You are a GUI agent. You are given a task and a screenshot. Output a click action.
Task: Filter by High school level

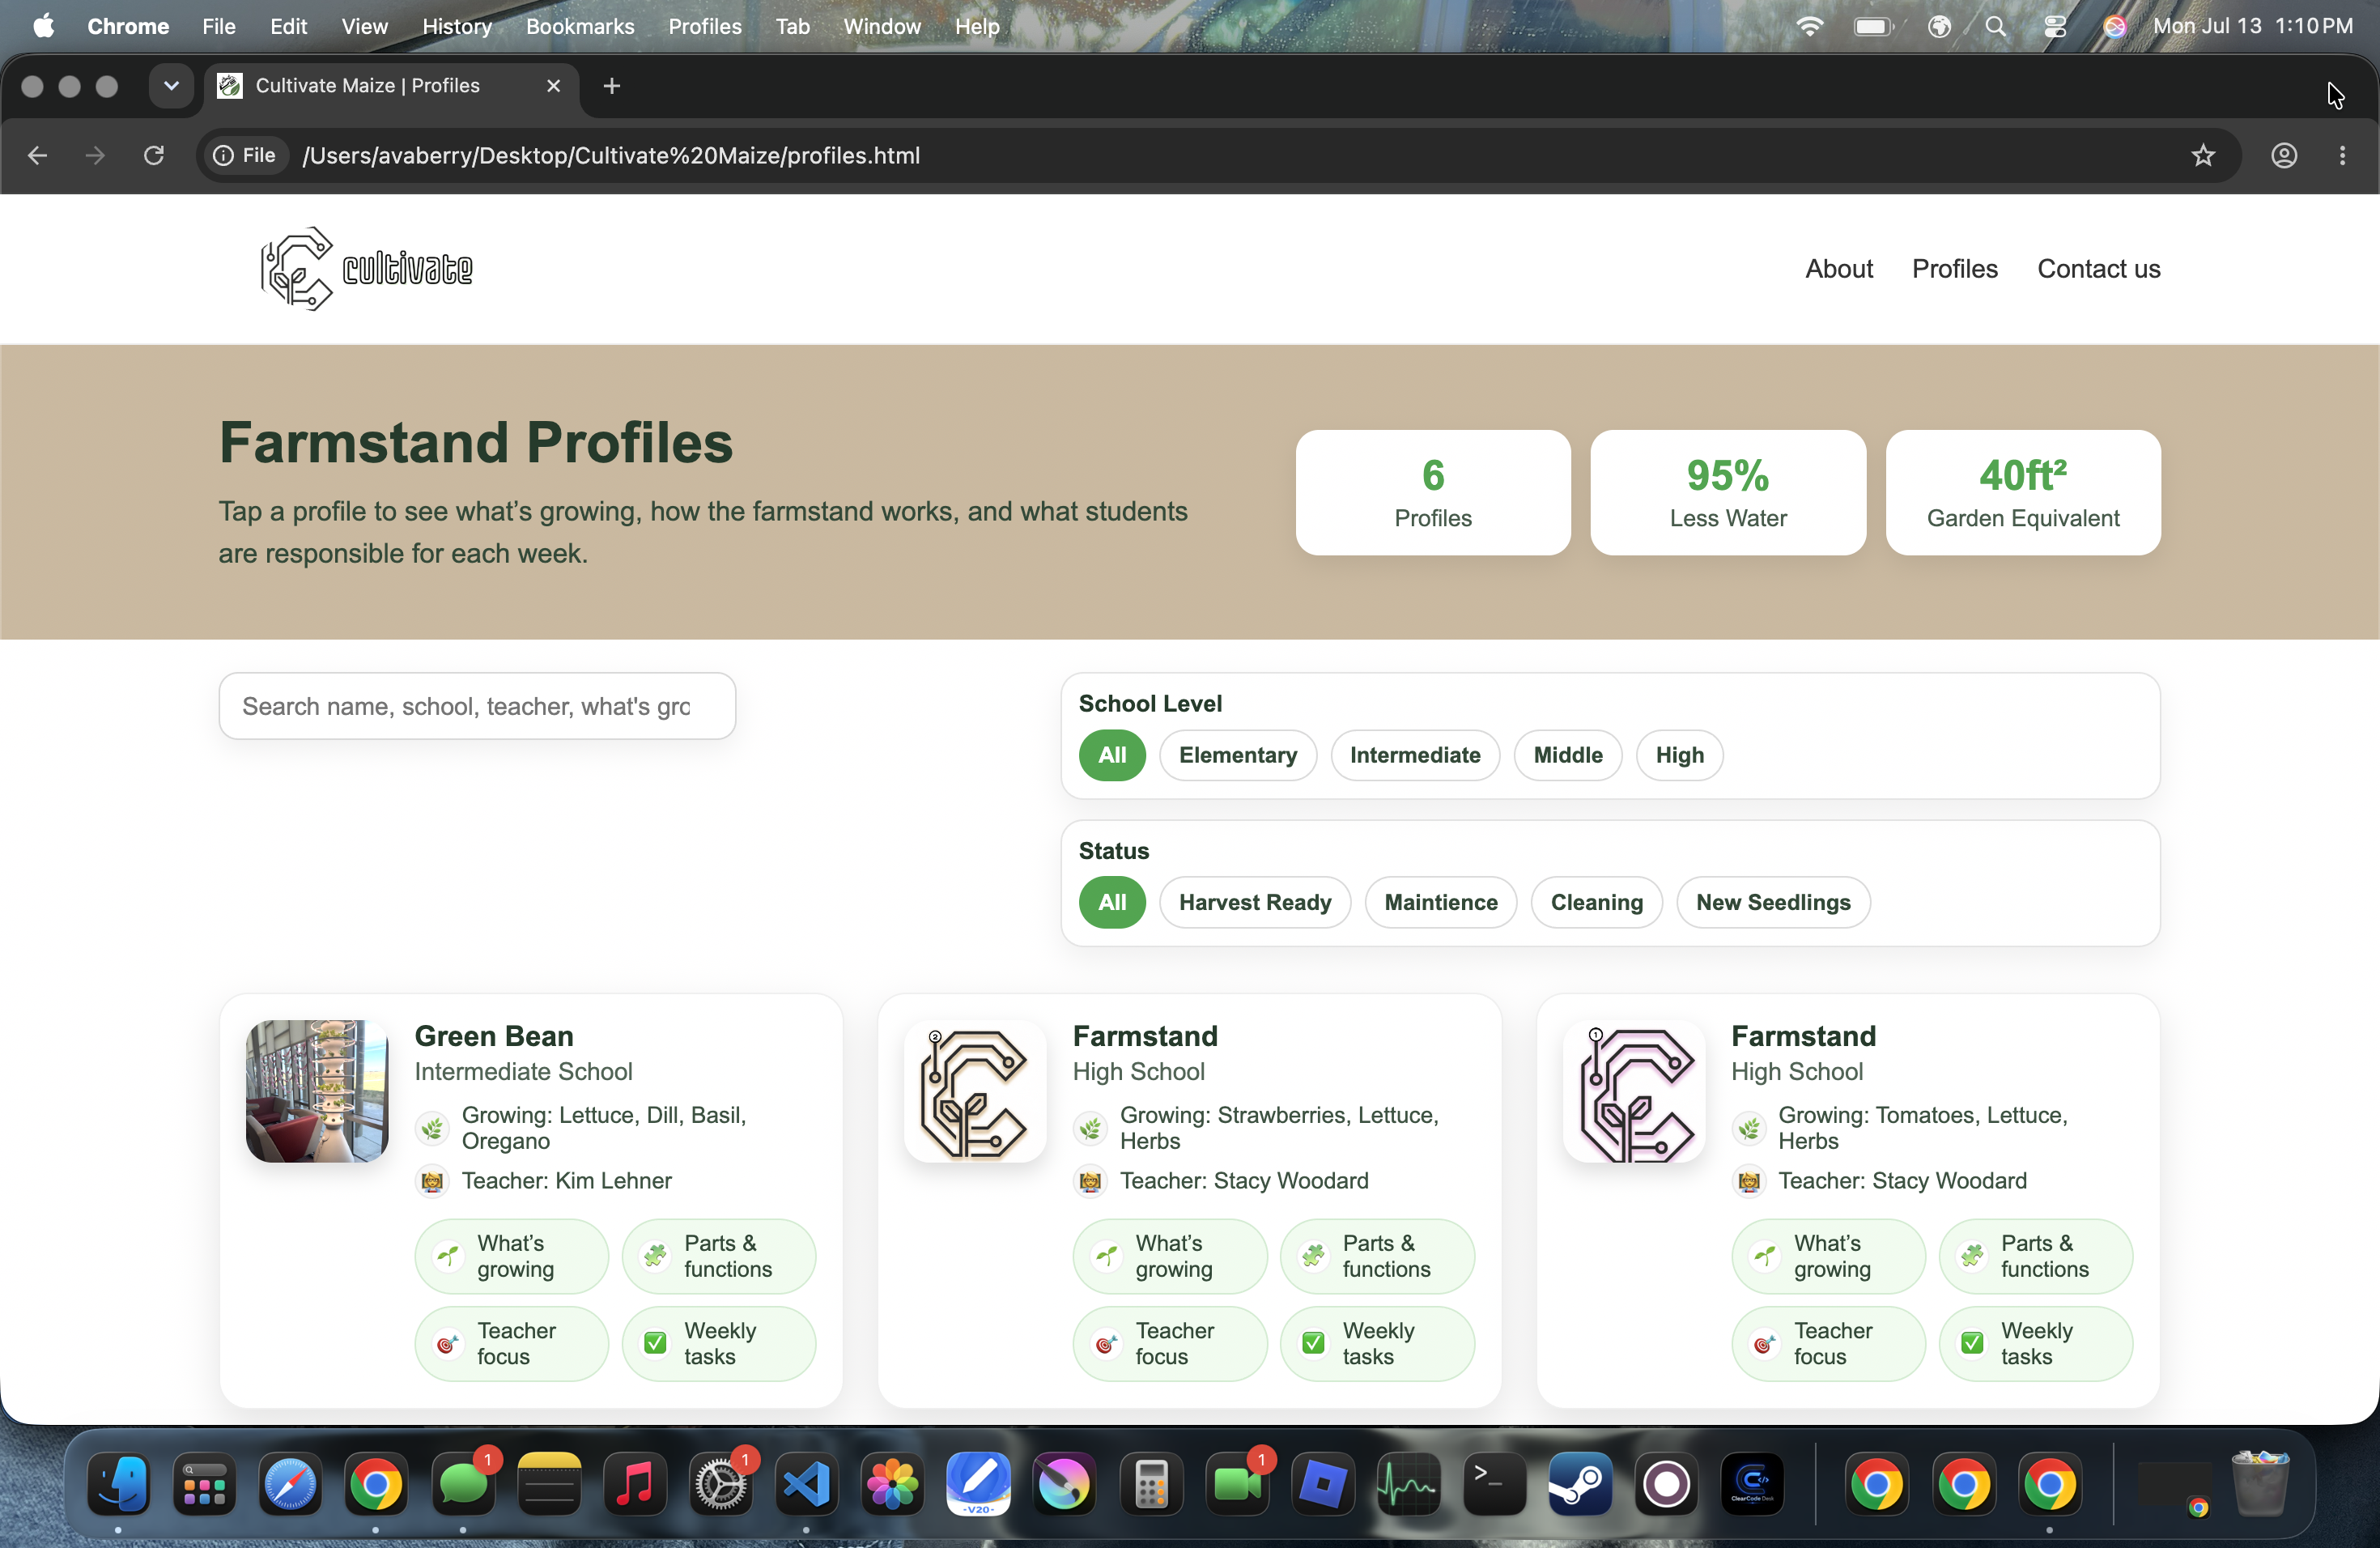(1679, 755)
